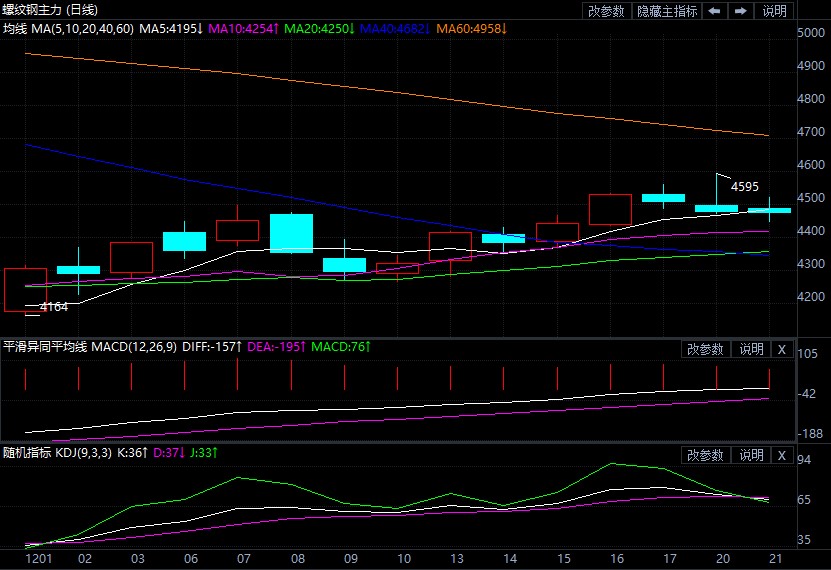
Task: Select the orange MA60:4958 label
Action: (x=472, y=29)
